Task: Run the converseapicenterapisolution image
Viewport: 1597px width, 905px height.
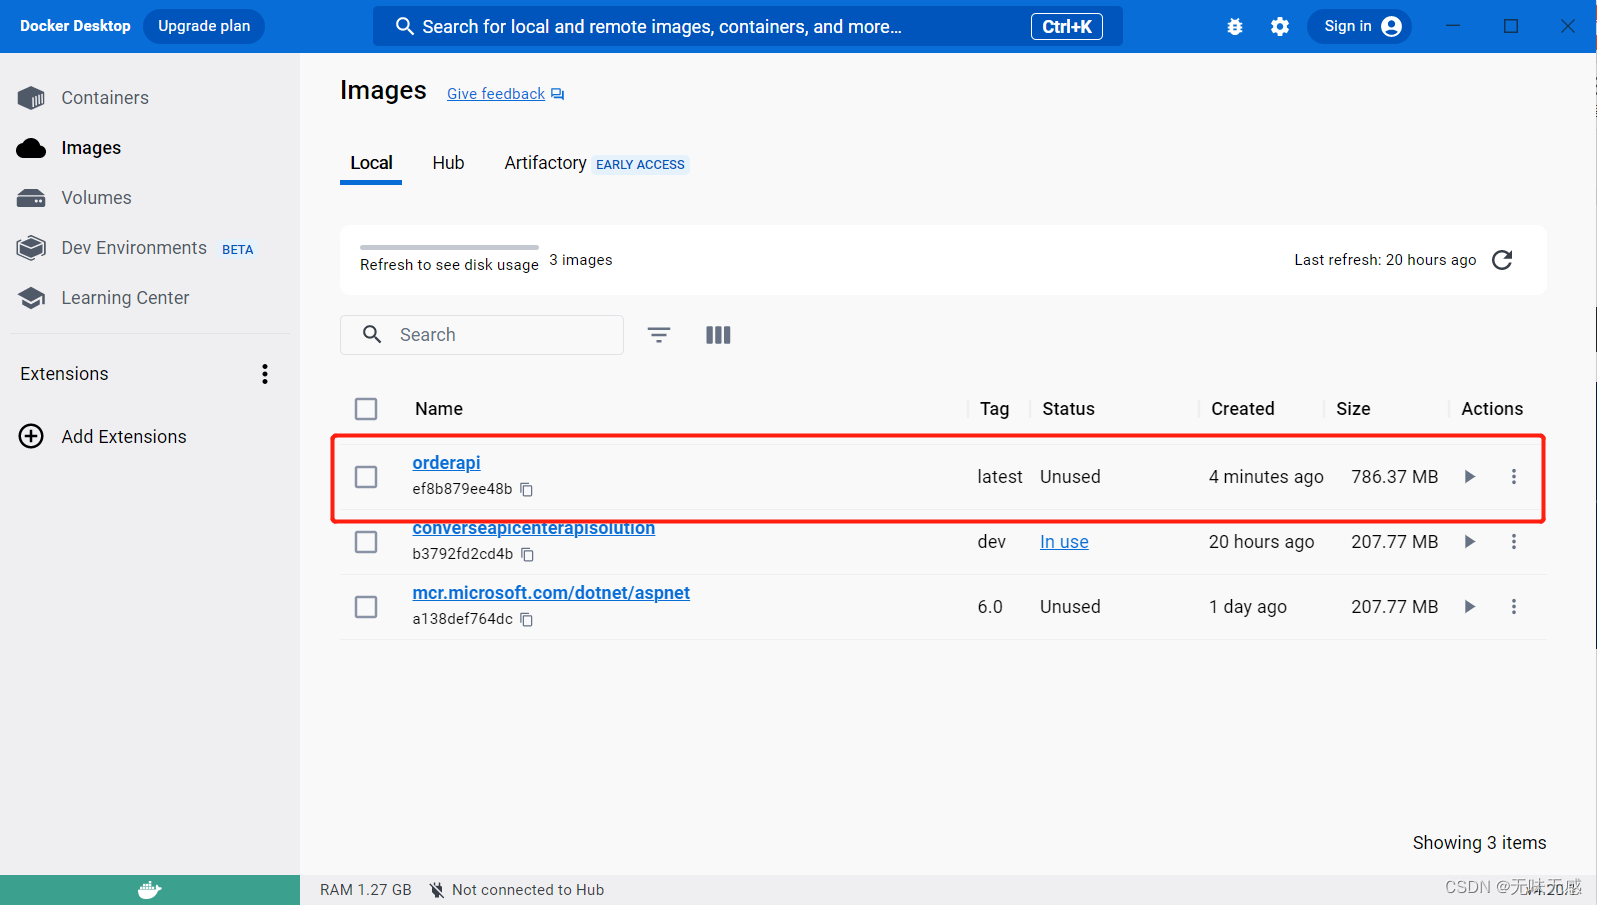Action: click(1470, 542)
